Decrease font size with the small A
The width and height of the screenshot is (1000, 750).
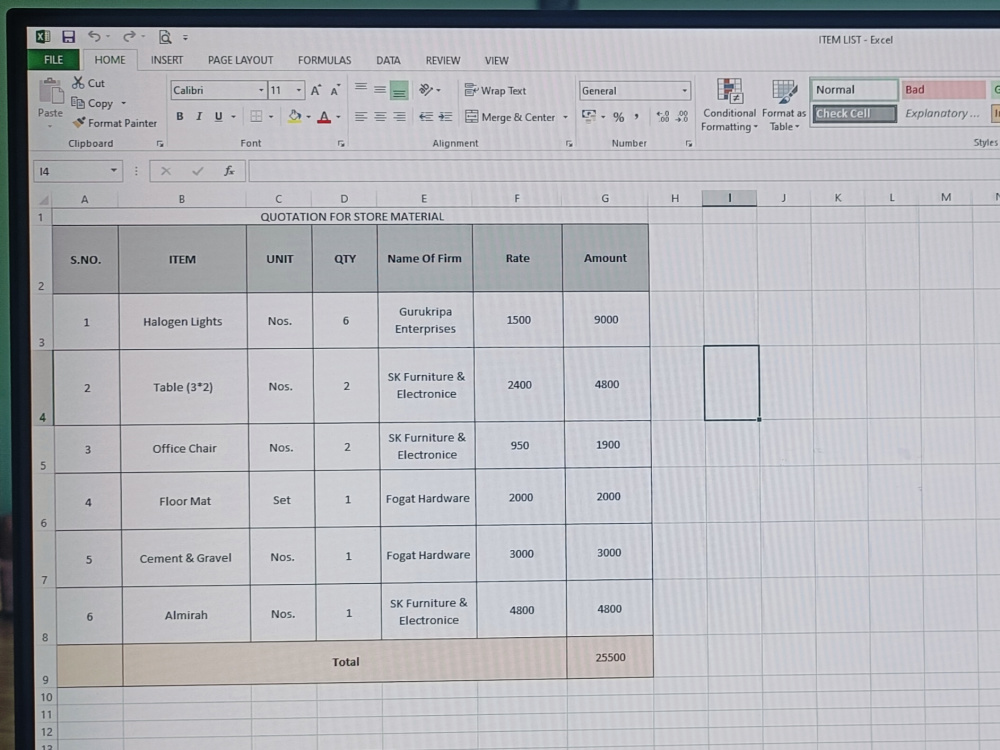(335, 91)
